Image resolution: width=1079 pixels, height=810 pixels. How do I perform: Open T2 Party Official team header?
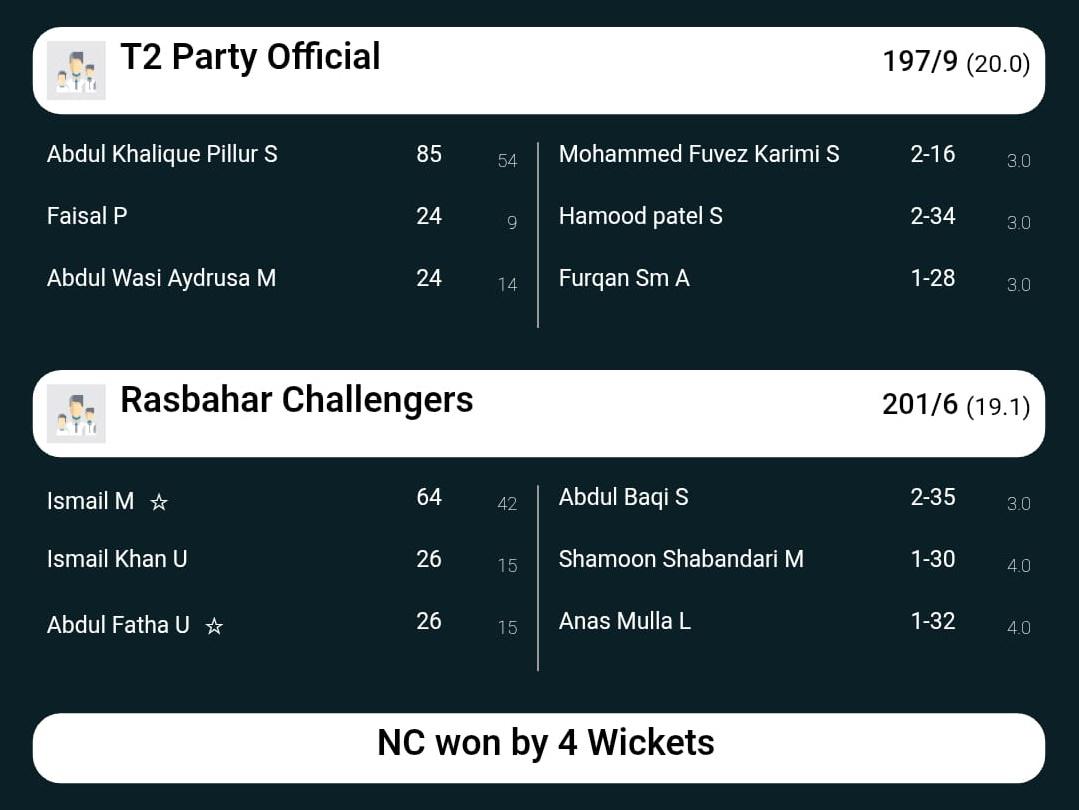[x=250, y=57]
